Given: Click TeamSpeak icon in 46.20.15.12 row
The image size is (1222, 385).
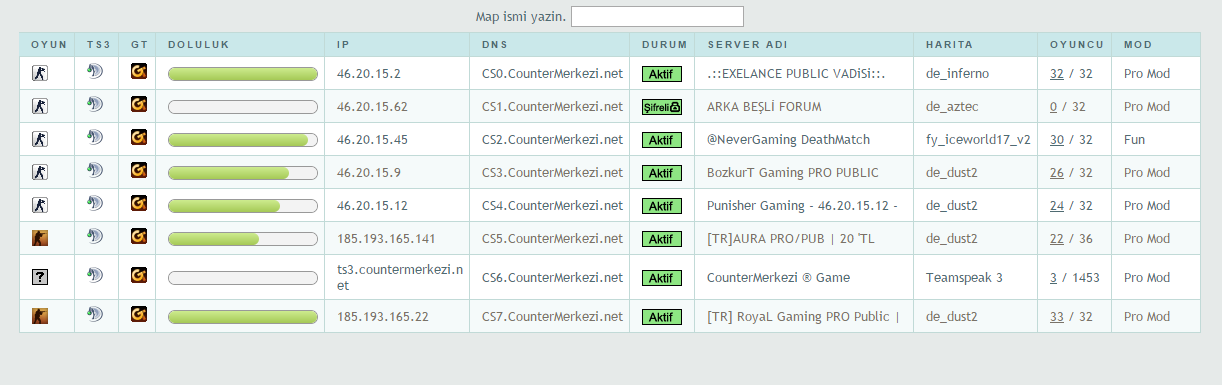Looking at the screenshot, I should tap(95, 204).
